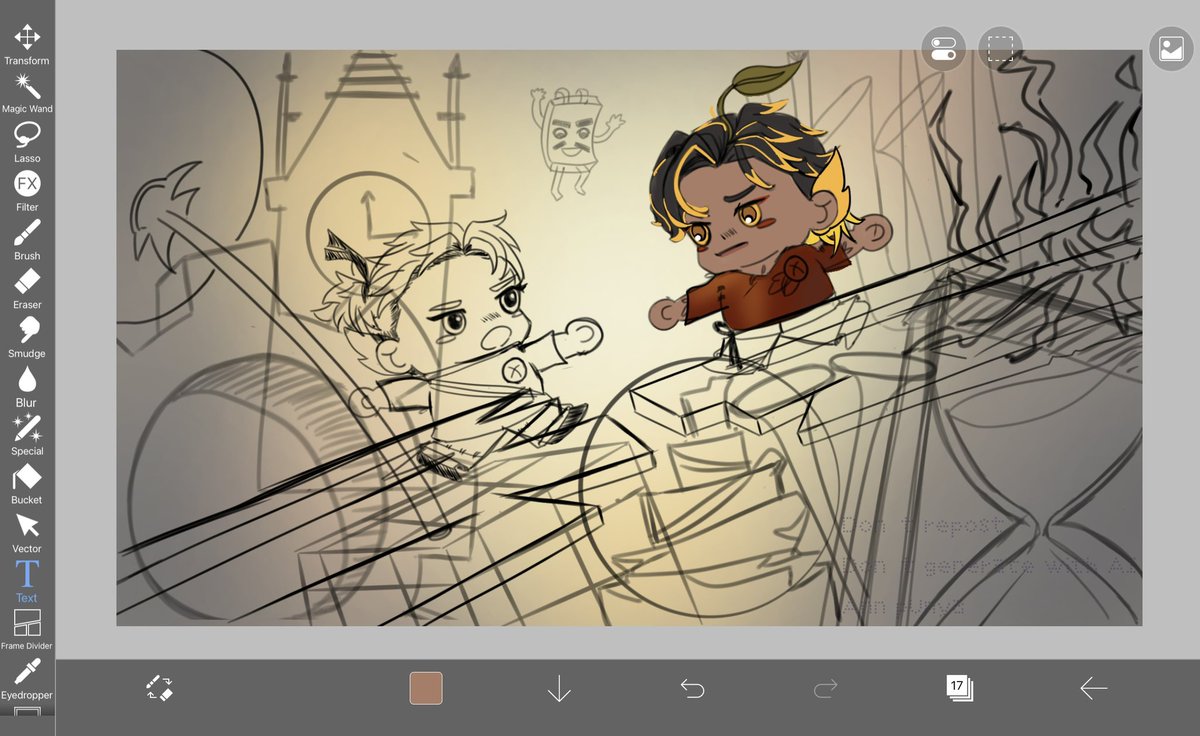The height and width of the screenshot is (736, 1200).
Task: Choose the Special brush tool
Action: pos(27,435)
